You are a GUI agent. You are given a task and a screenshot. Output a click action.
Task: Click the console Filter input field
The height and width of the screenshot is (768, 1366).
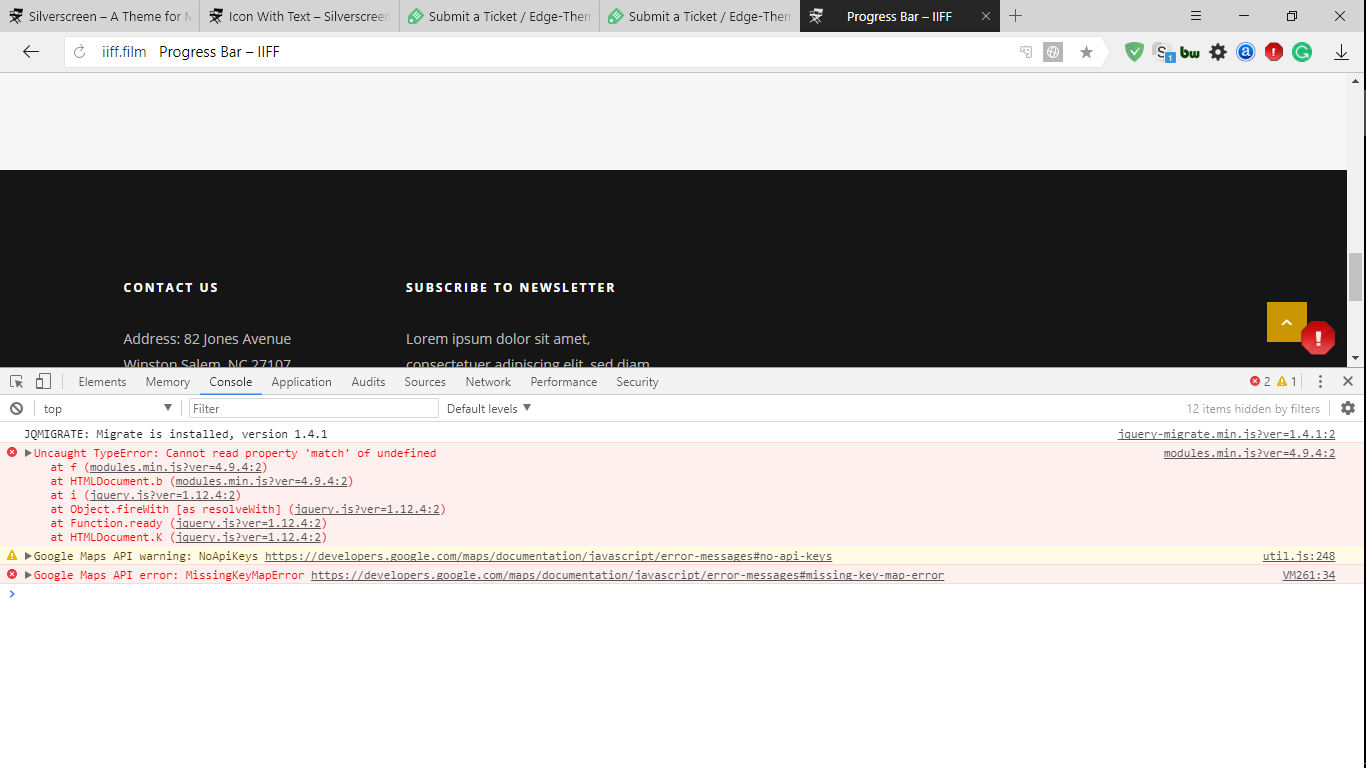point(313,408)
